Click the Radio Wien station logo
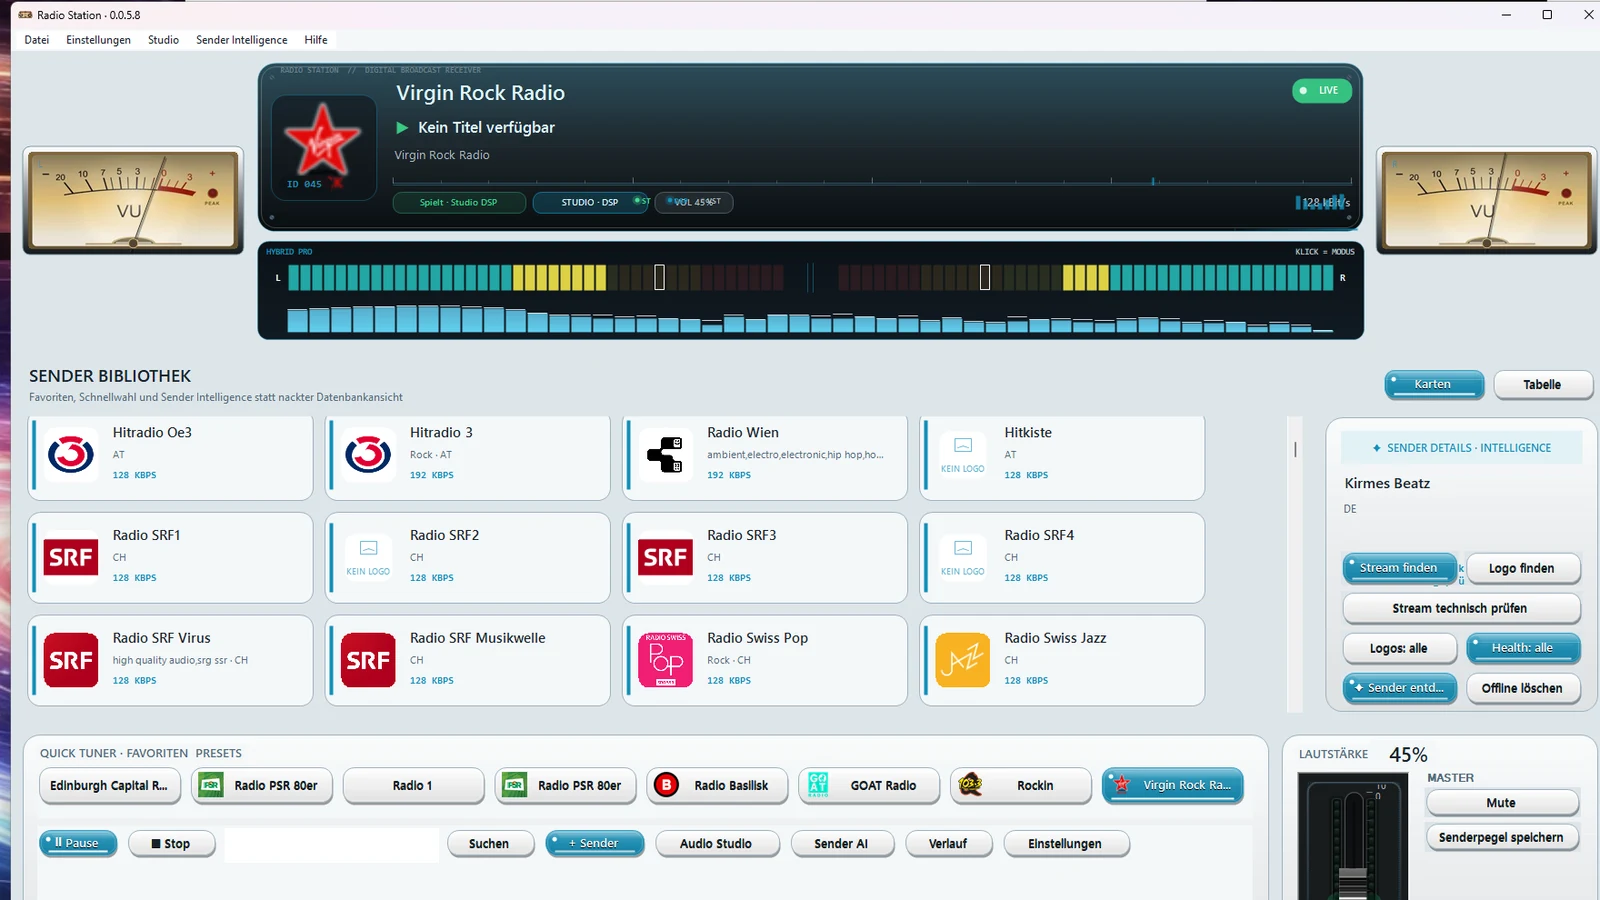 (x=666, y=455)
